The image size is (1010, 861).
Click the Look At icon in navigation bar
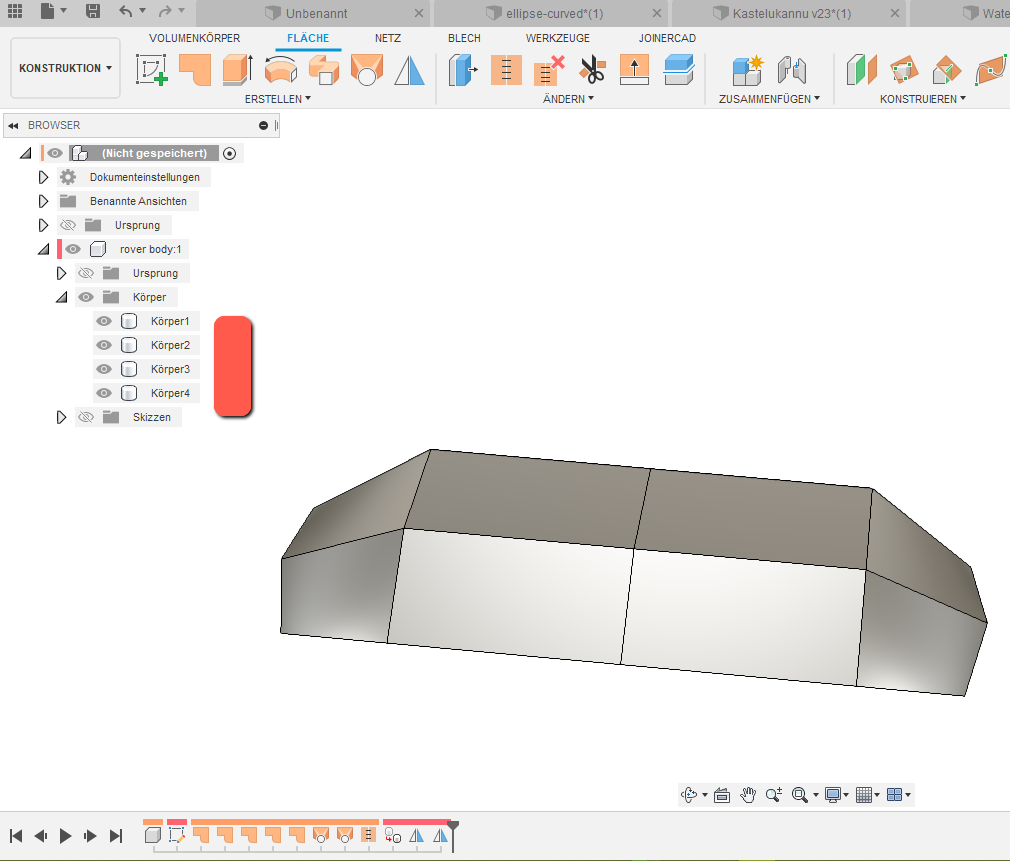tap(722, 795)
